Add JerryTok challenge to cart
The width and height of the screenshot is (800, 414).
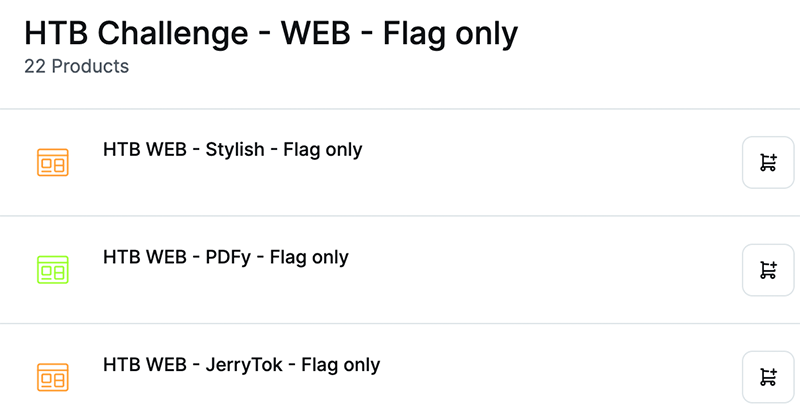[768, 377]
